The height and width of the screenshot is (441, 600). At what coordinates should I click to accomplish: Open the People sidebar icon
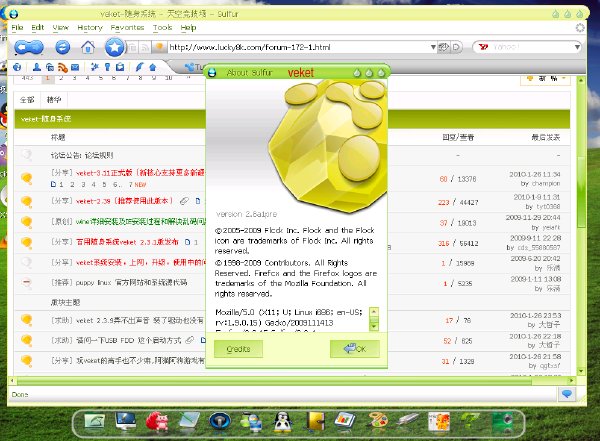(37, 67)
